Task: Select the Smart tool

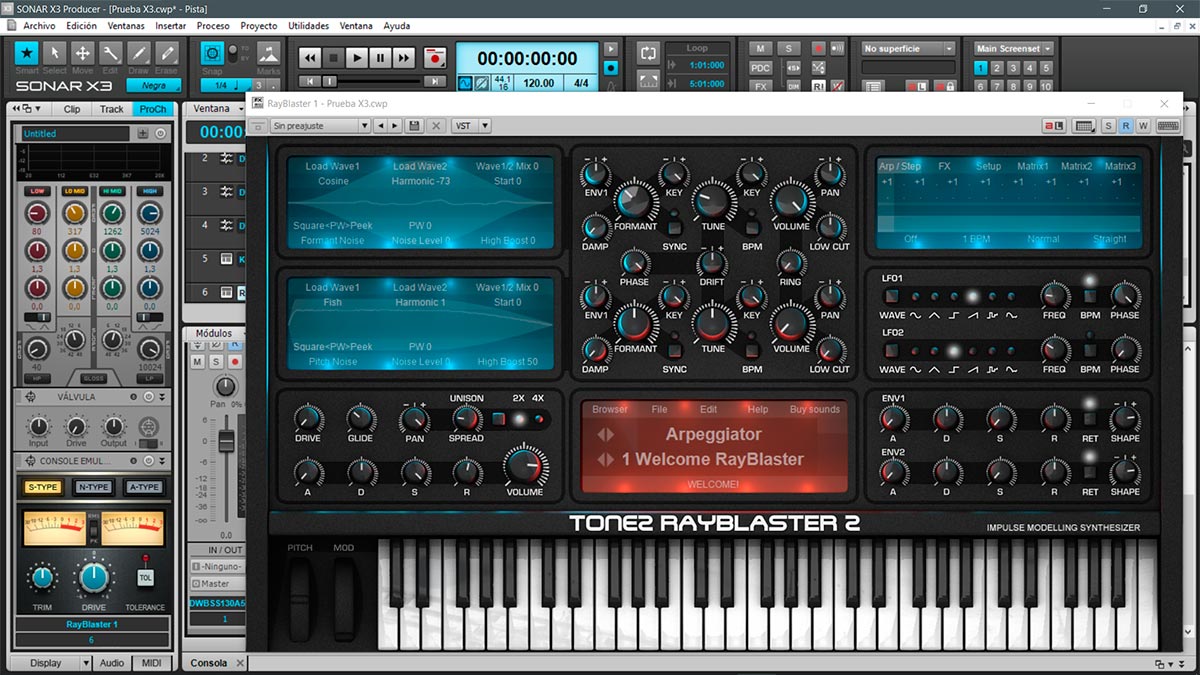Action: 27,53
